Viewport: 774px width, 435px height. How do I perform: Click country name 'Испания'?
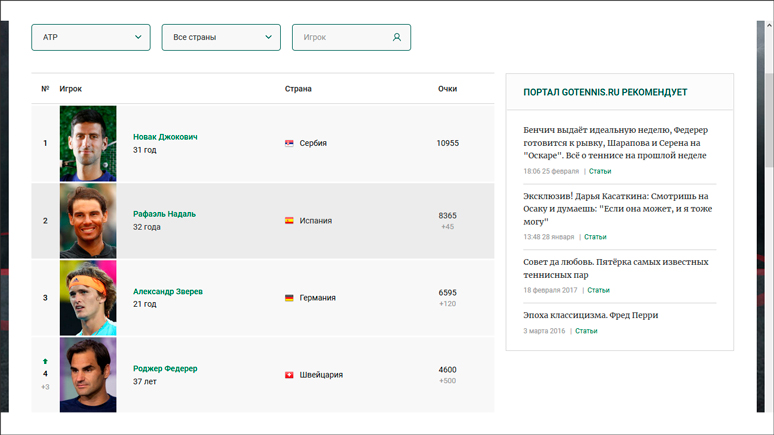coord(315,221)
